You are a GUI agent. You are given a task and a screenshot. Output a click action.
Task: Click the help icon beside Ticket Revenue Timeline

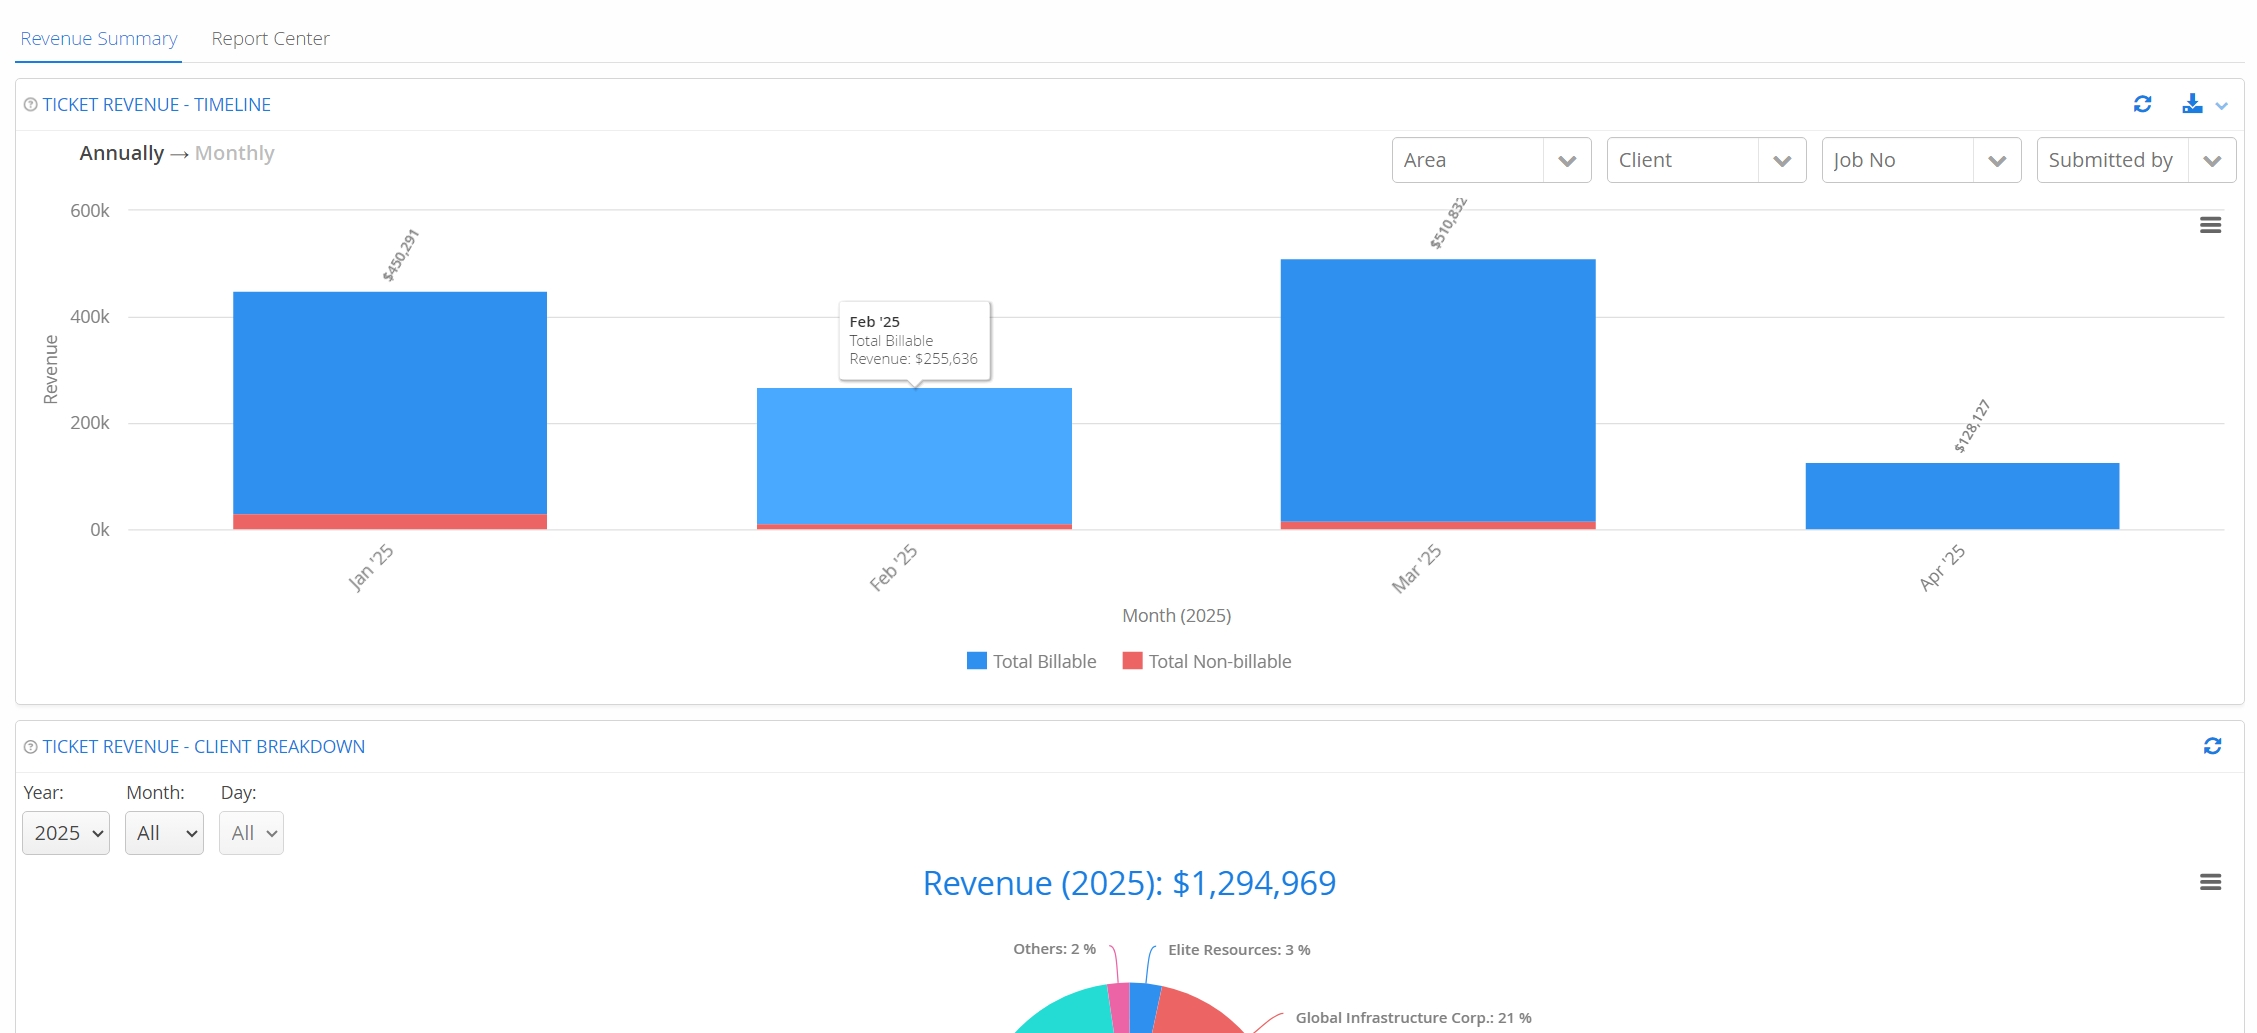(30, 105)
